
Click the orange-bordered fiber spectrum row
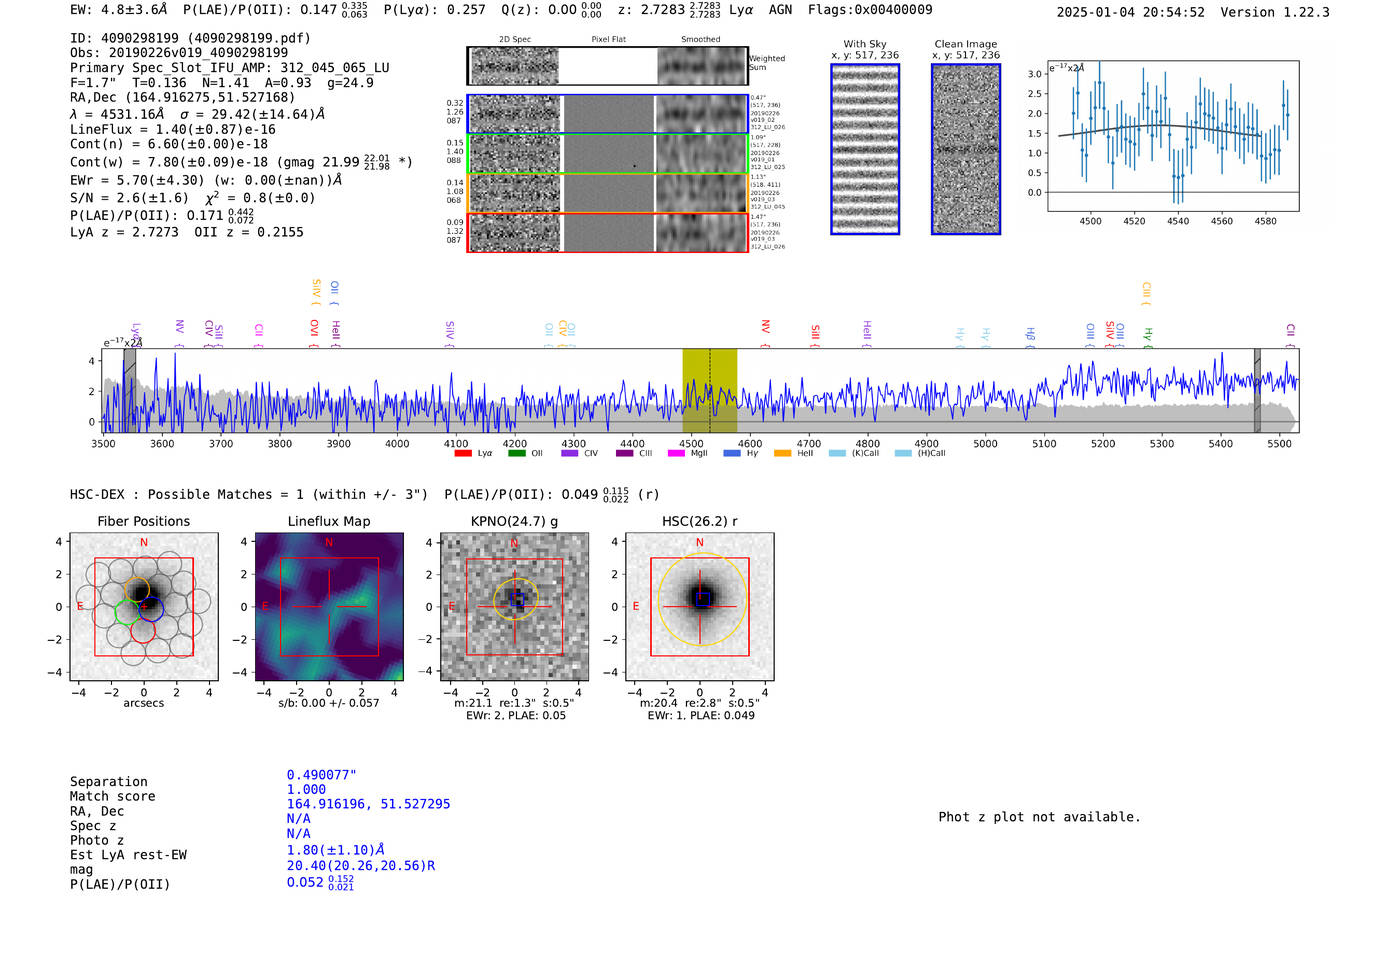tap(608, 193)
